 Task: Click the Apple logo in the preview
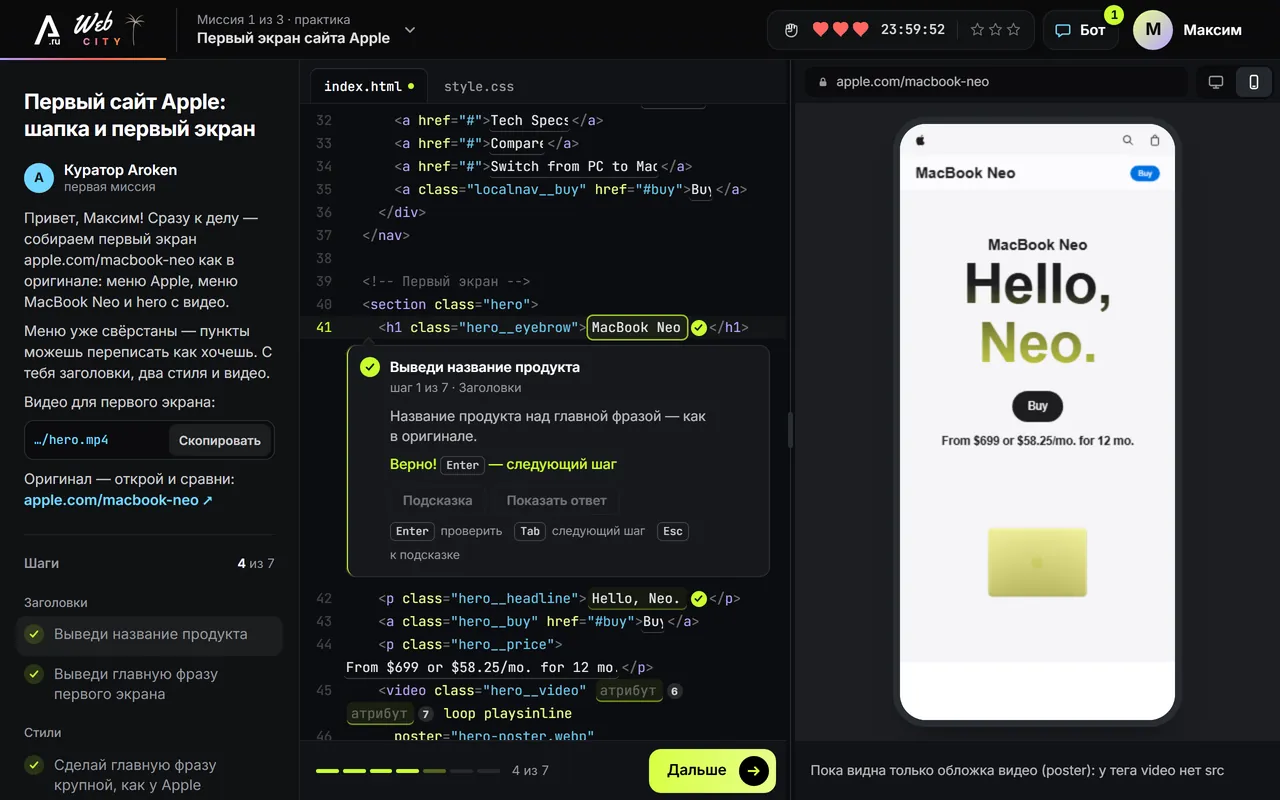click(920, 140)
